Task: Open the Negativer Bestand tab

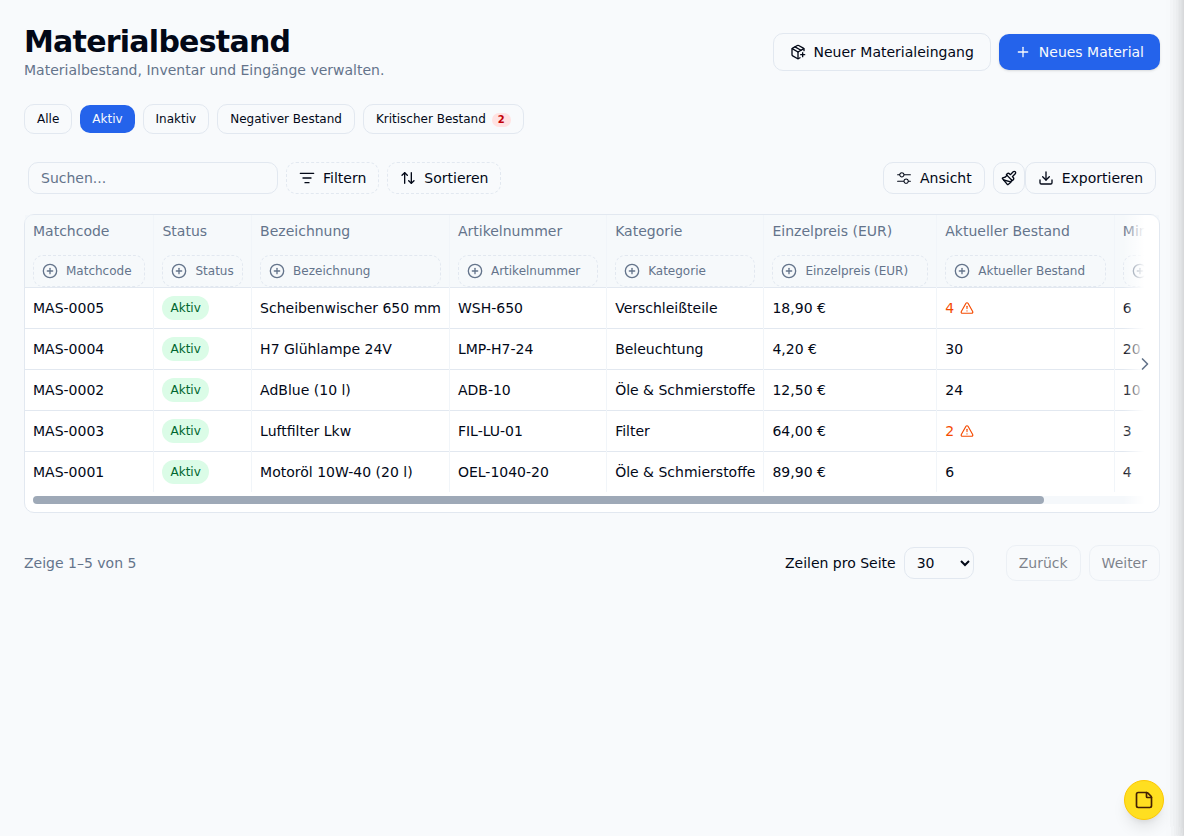Action: [285, 119]
